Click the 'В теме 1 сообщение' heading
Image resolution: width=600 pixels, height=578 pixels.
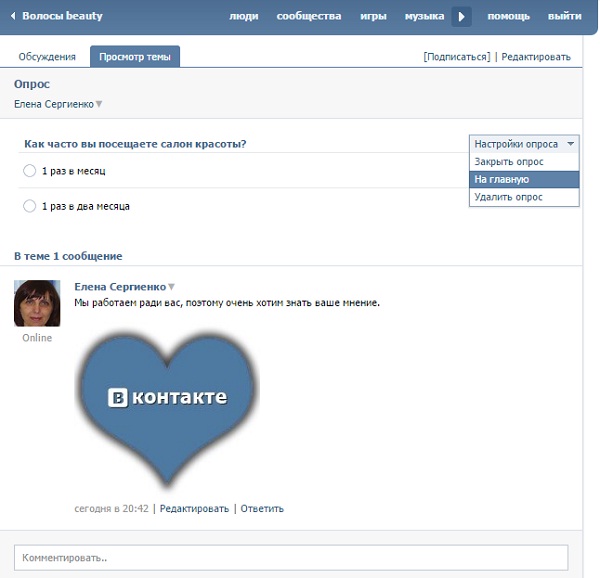(x=68, y=256)
